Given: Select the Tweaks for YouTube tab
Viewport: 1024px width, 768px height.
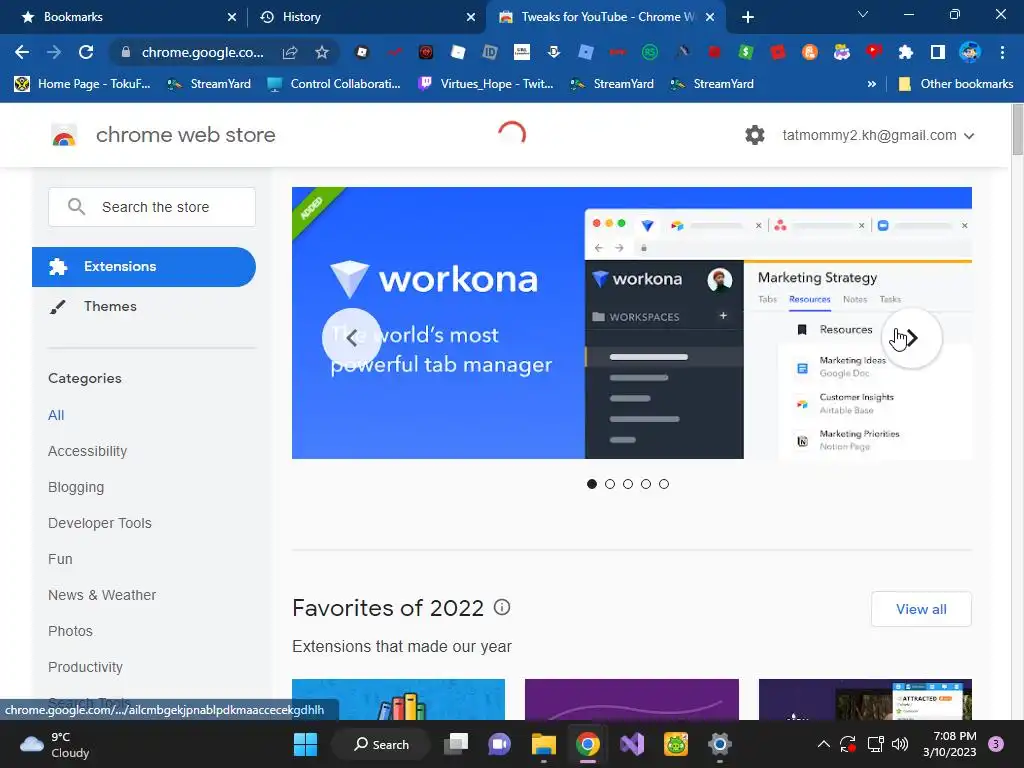Looking at the screenshot, I should click(x=606, y=17).
